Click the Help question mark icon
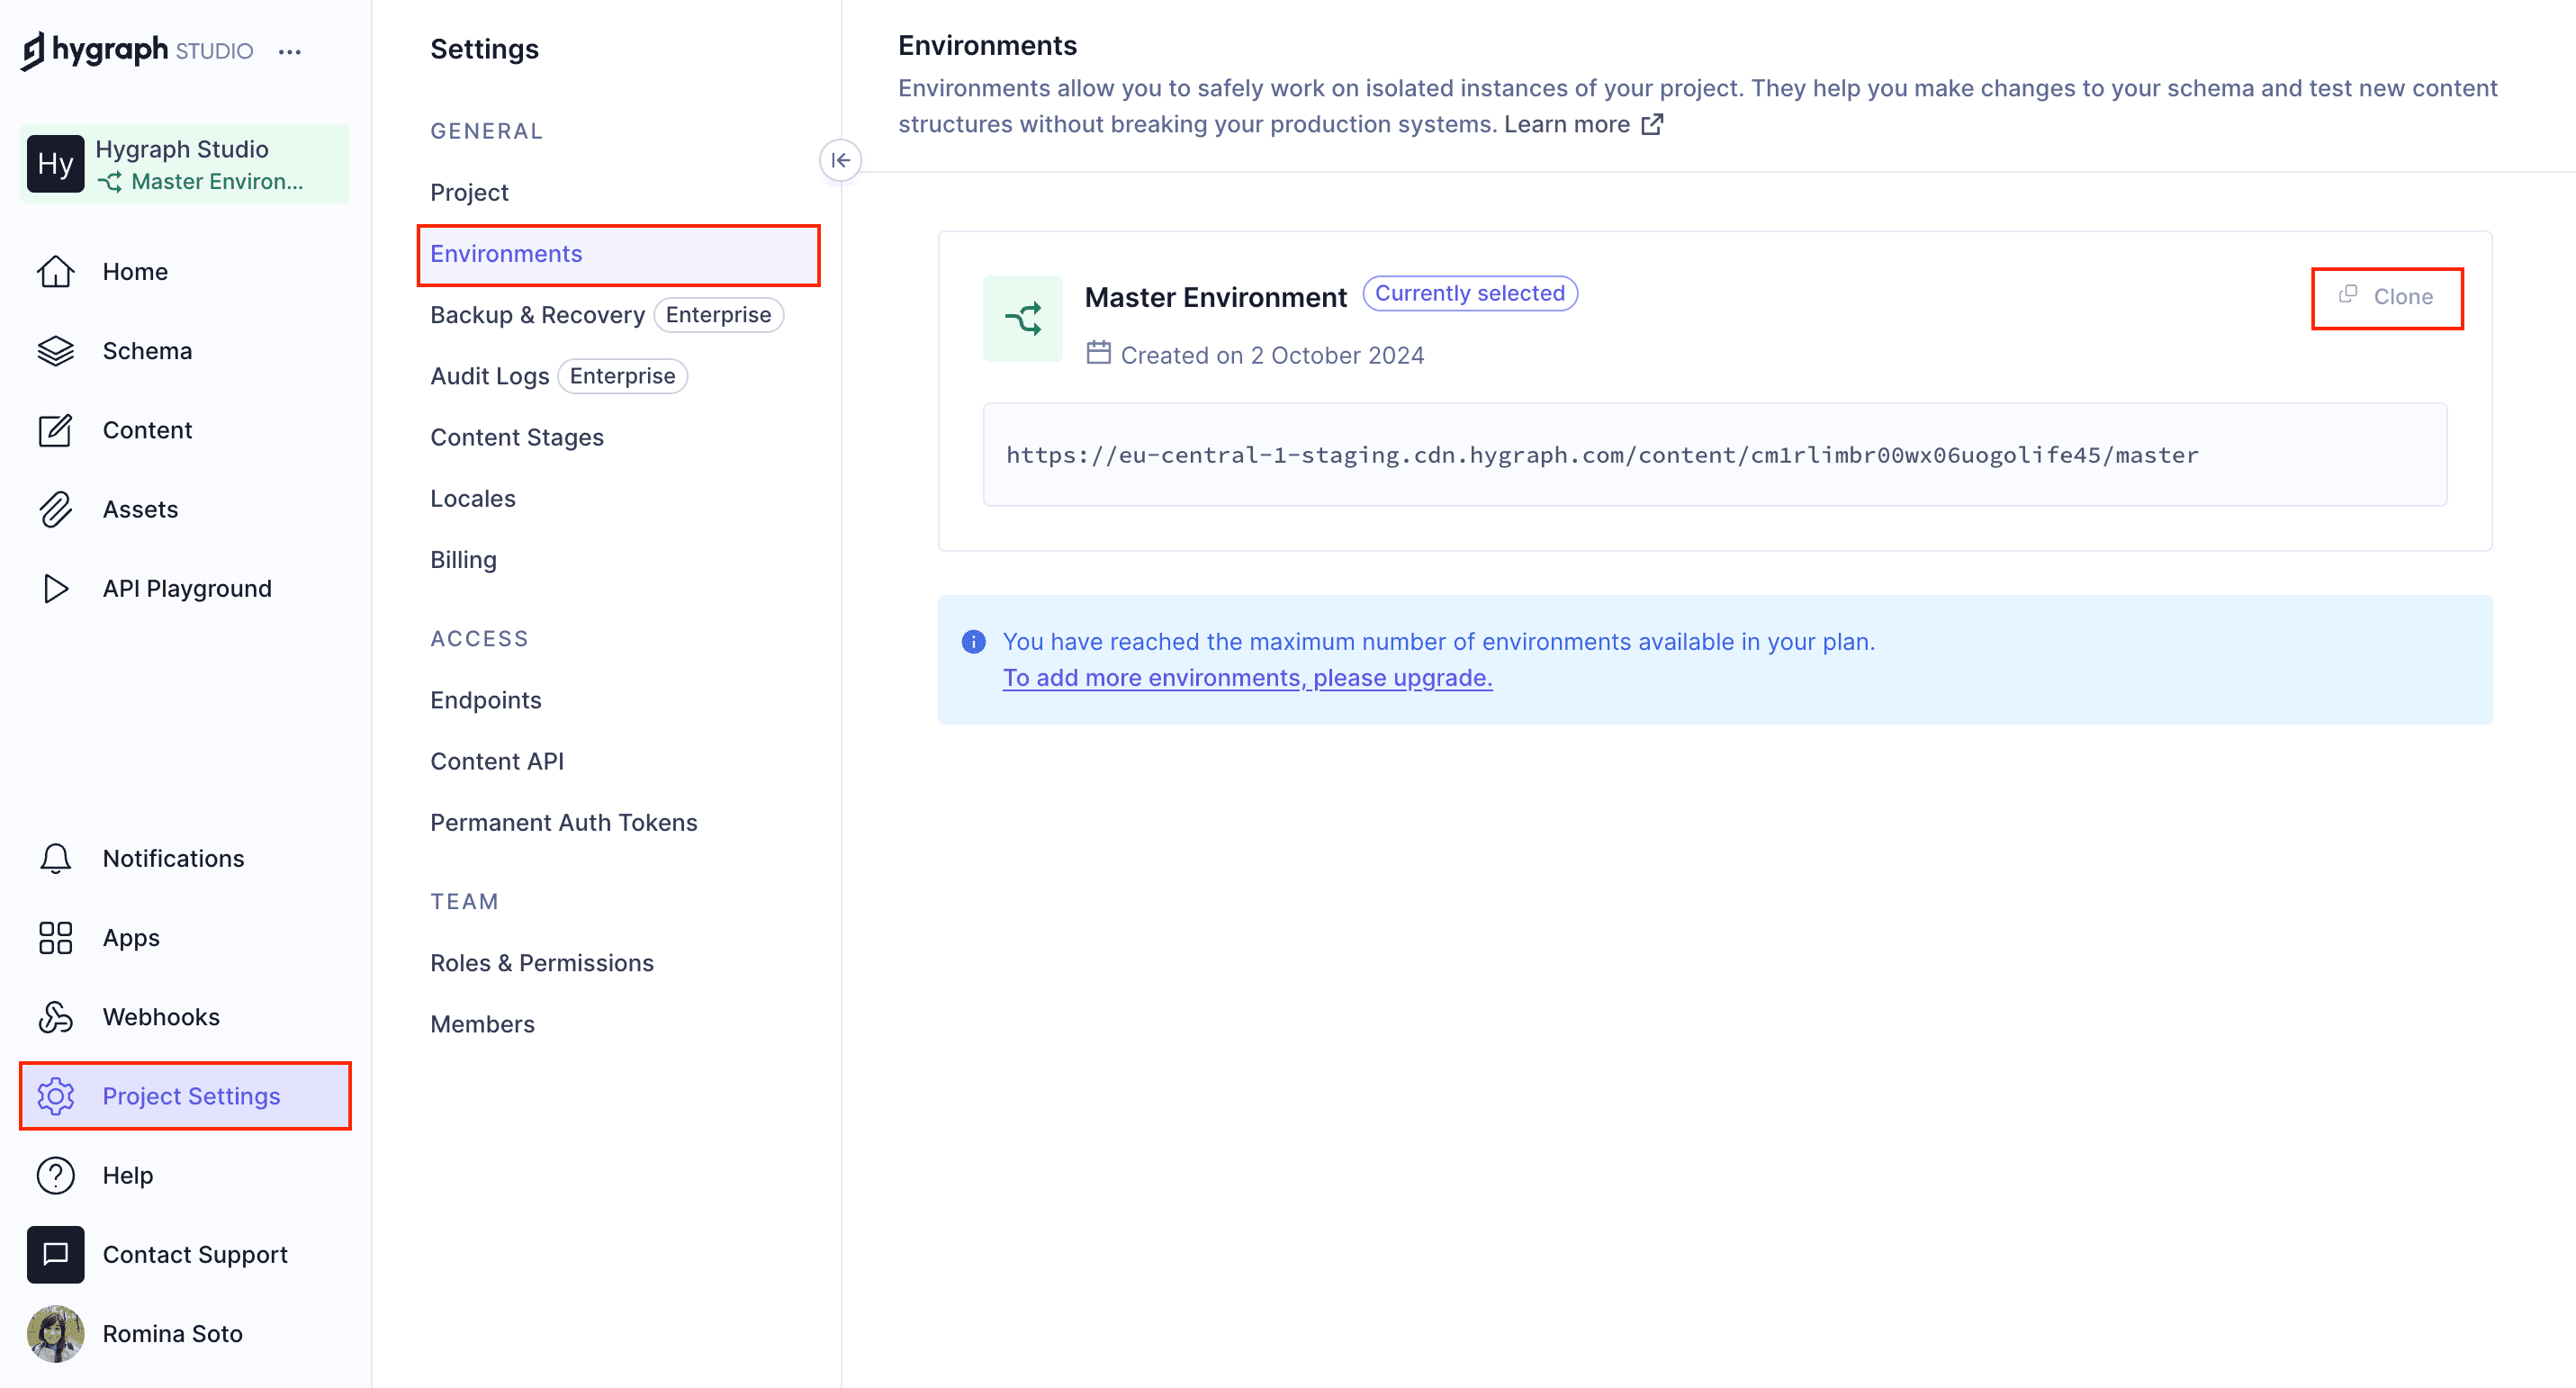 [55, 1175]
